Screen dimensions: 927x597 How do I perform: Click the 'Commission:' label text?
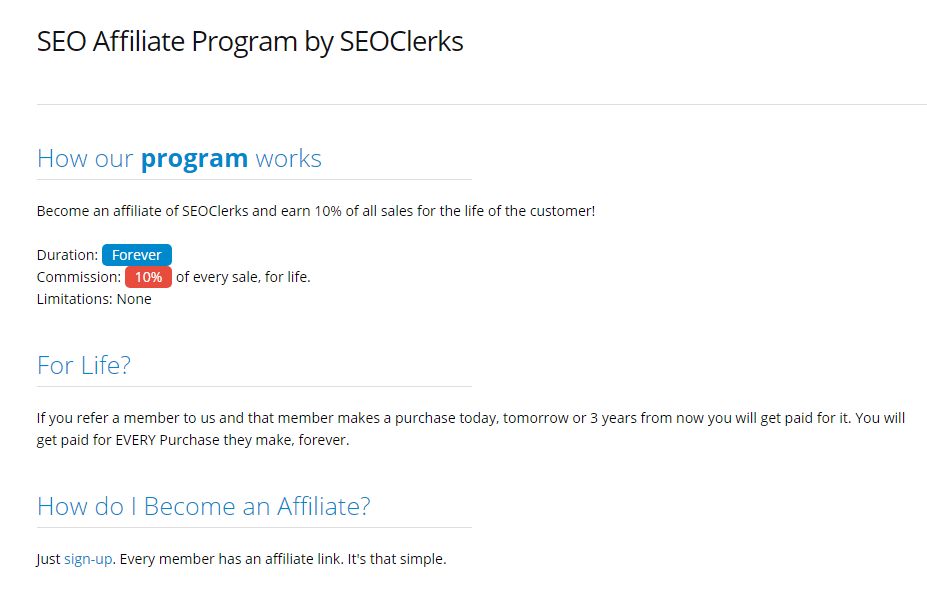[x=79, y=277]
